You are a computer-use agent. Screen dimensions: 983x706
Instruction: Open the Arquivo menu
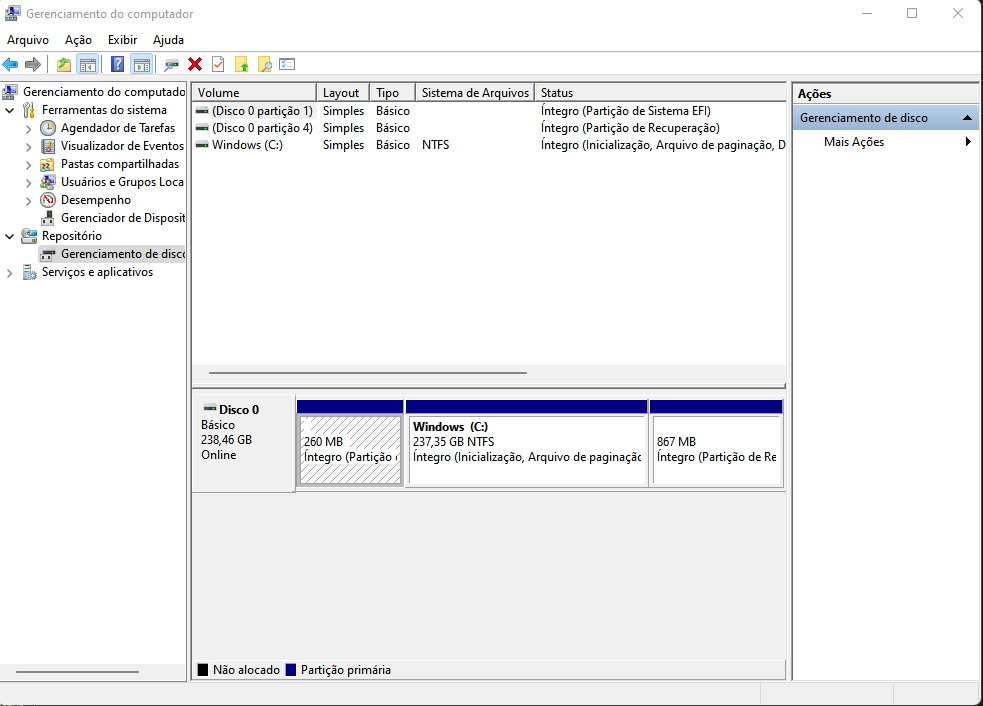tap(28, 40)
